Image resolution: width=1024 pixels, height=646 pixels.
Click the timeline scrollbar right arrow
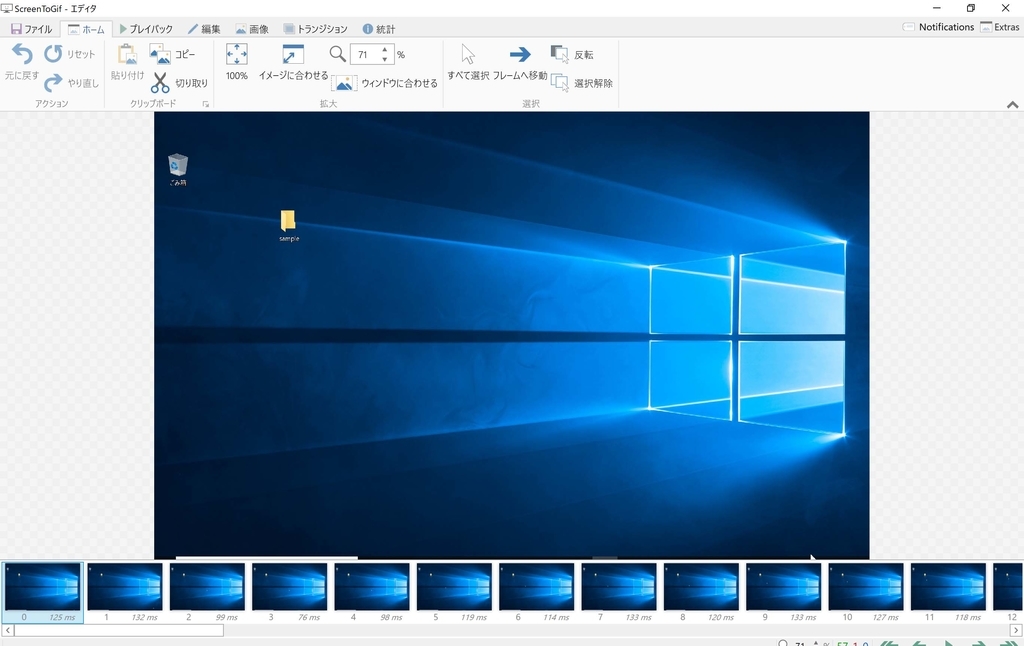pyautogui.click(x=1016, y=630)
